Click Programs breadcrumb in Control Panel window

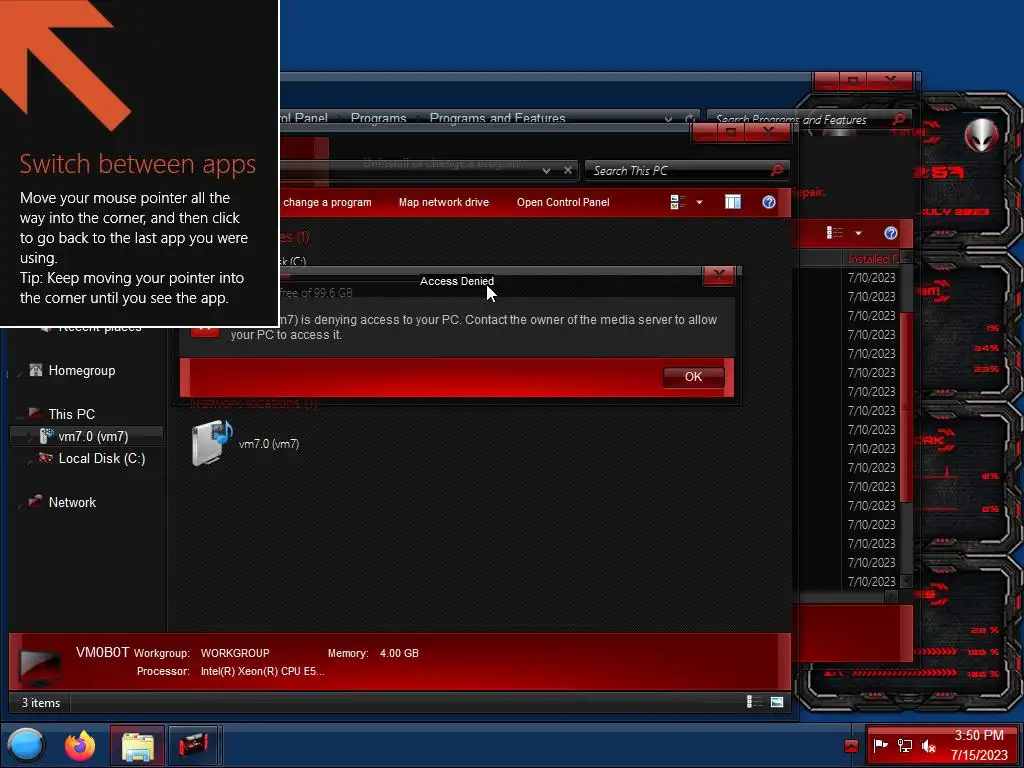pos(378,118)
